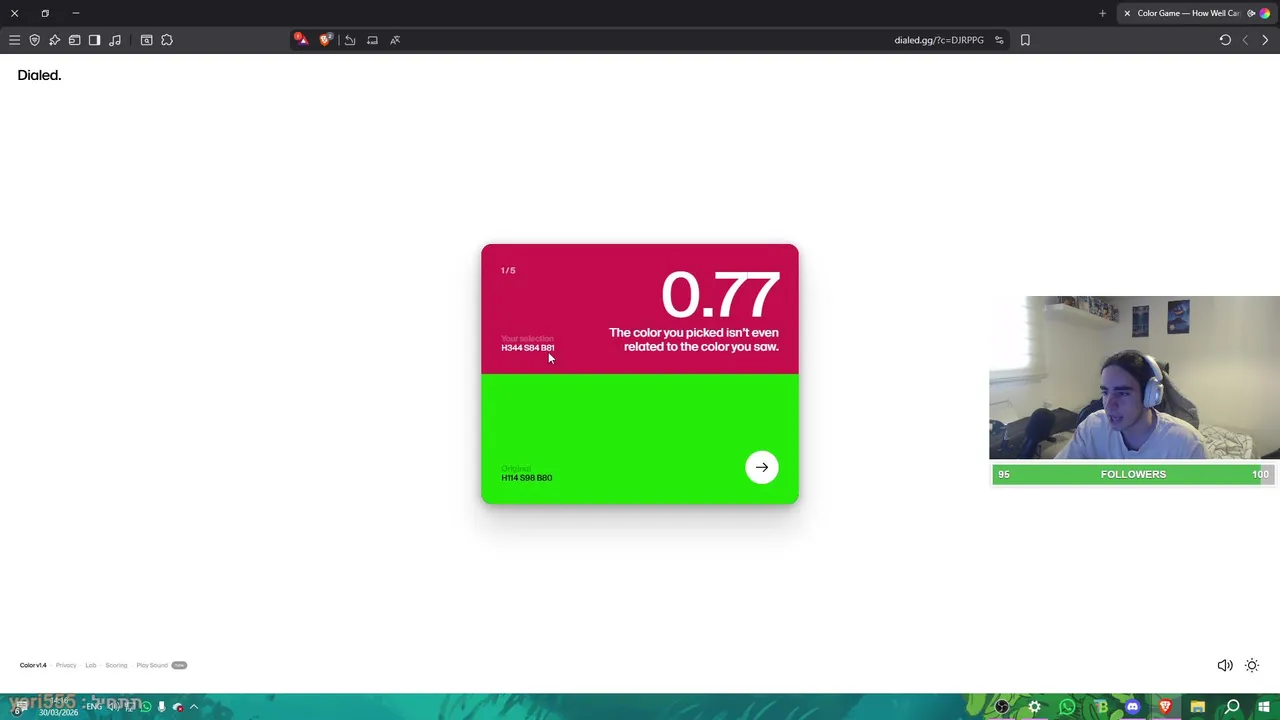Toggle light/dark theme sun icon

click(x=1252, y=665)
